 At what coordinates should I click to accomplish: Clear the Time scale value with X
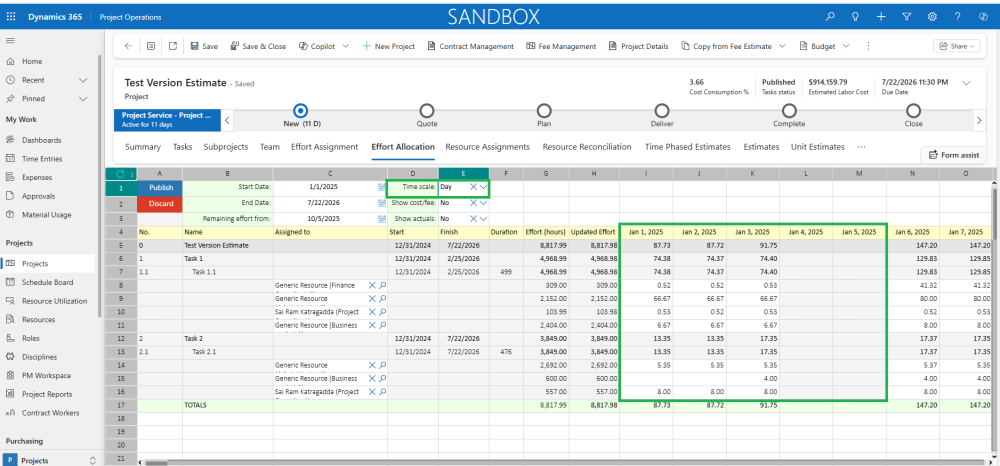[473, 187]
